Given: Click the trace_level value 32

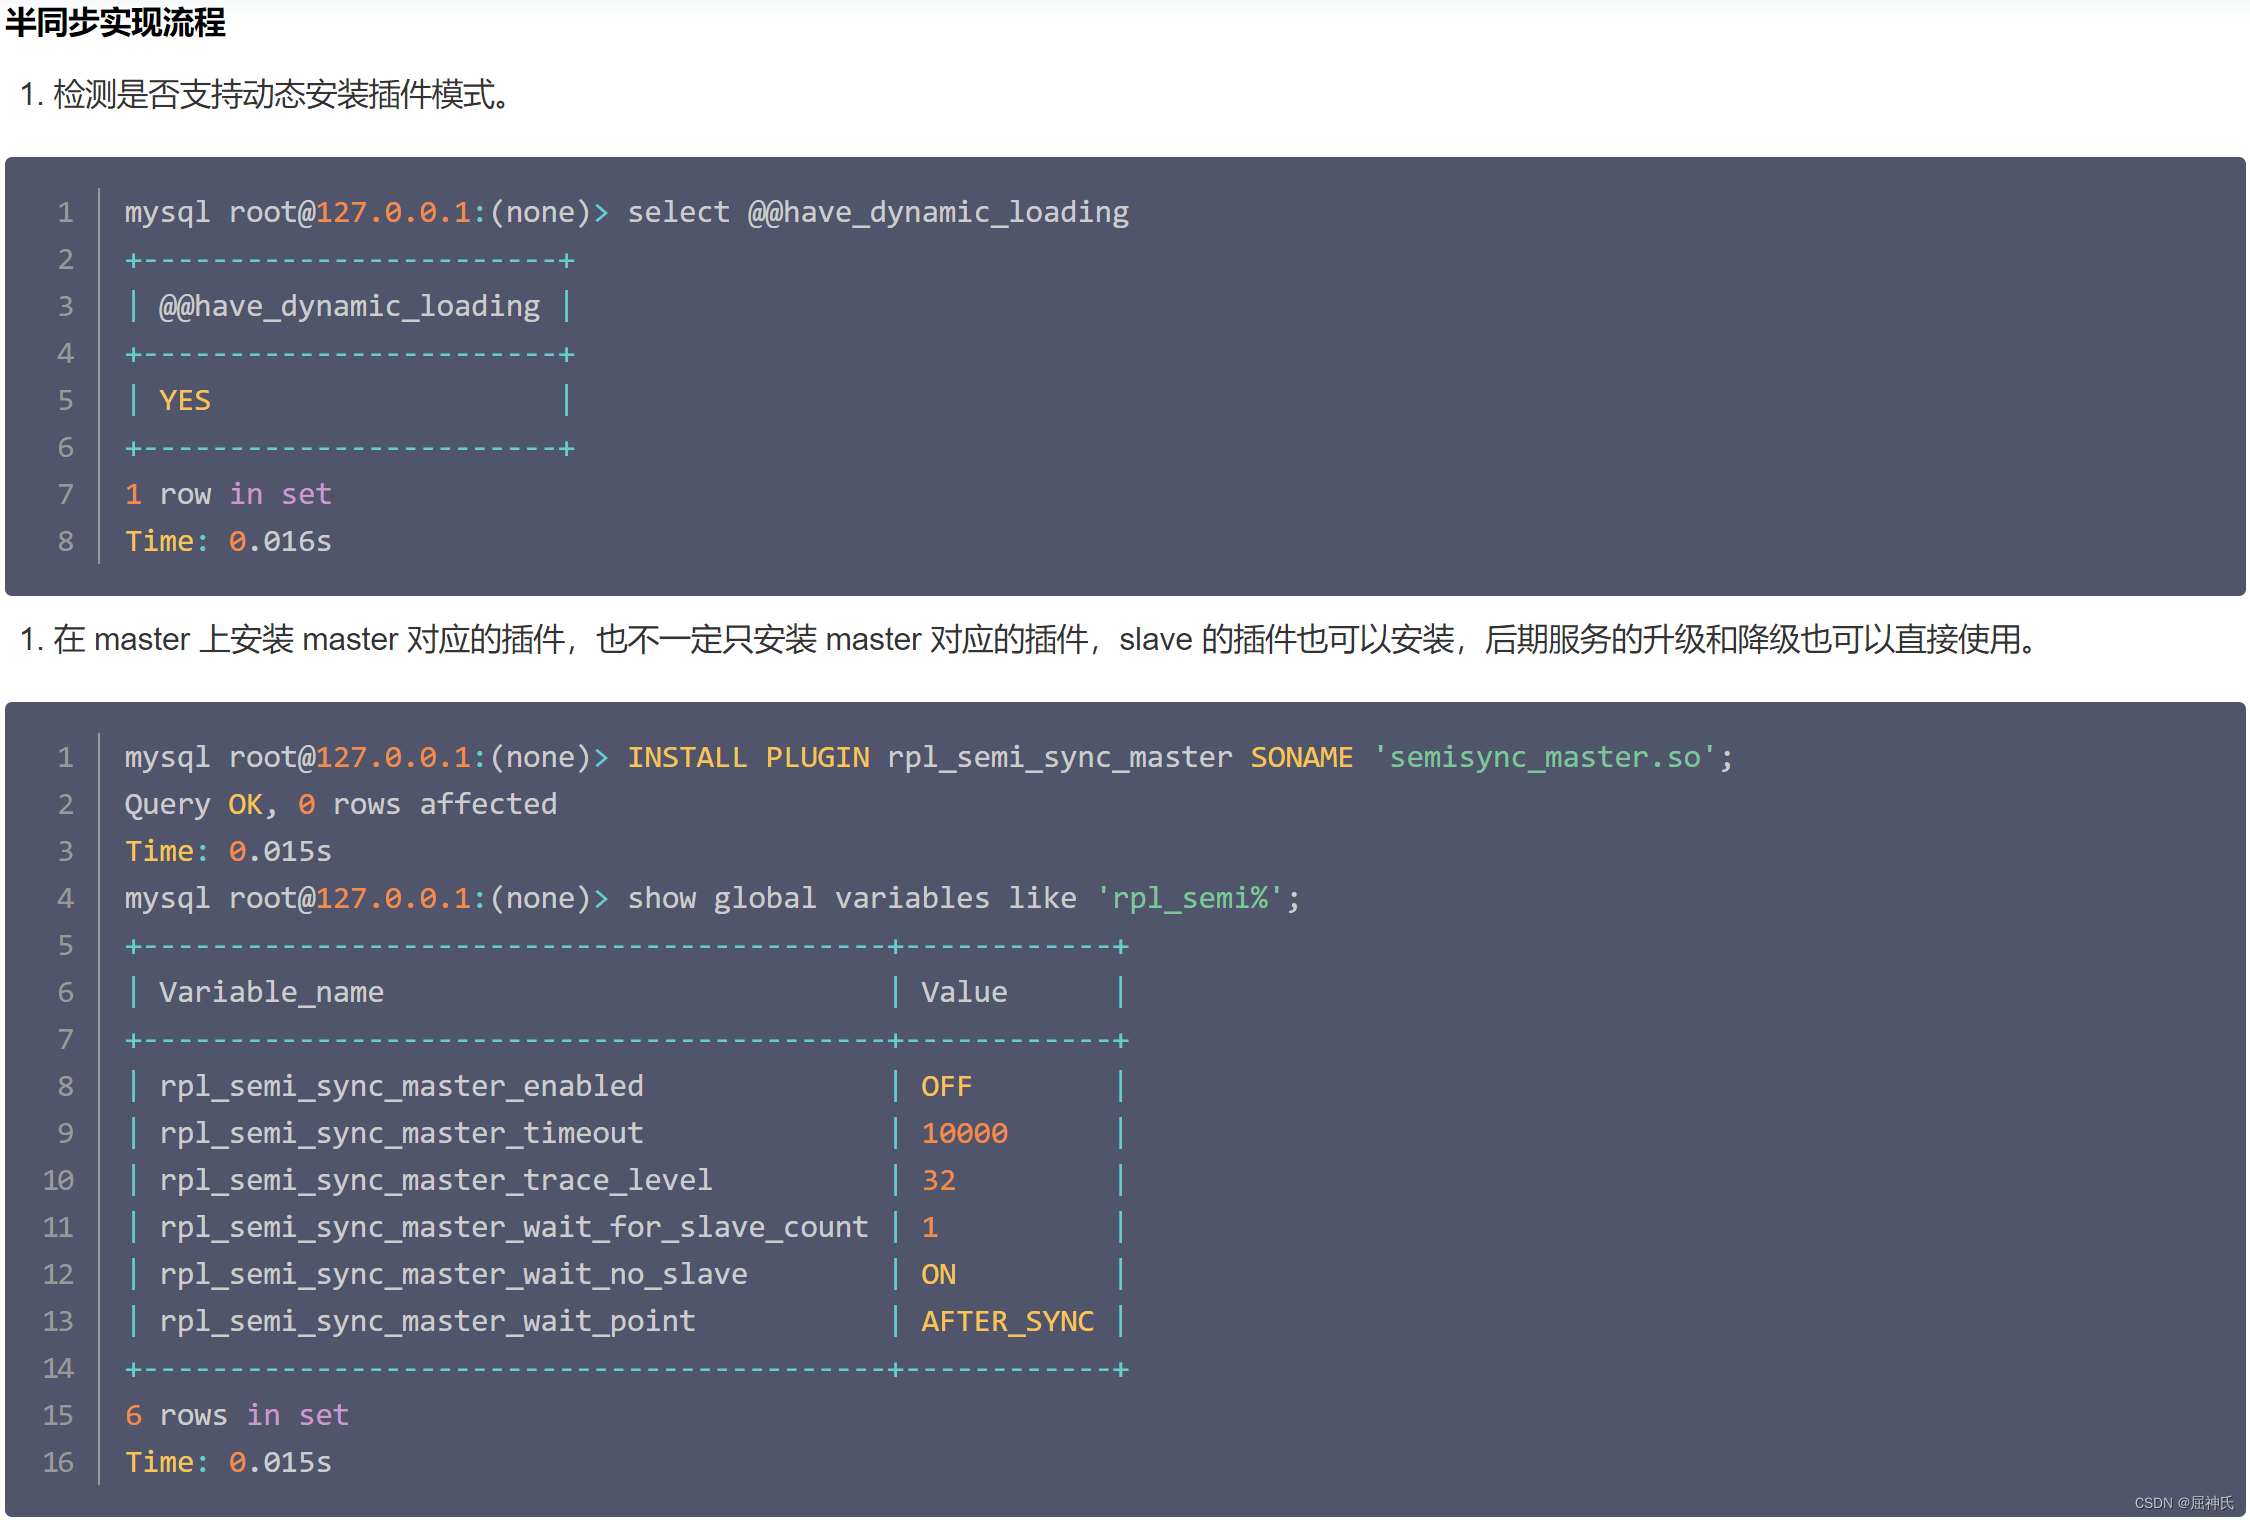Looking at the screenshot, I should (x=938, y=1179).
